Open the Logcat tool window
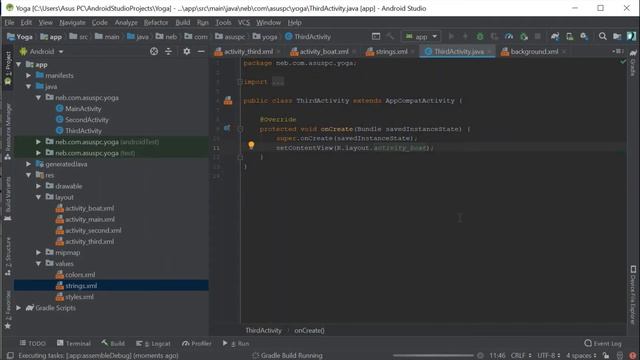The image size is (640, 360). [153, 344]
